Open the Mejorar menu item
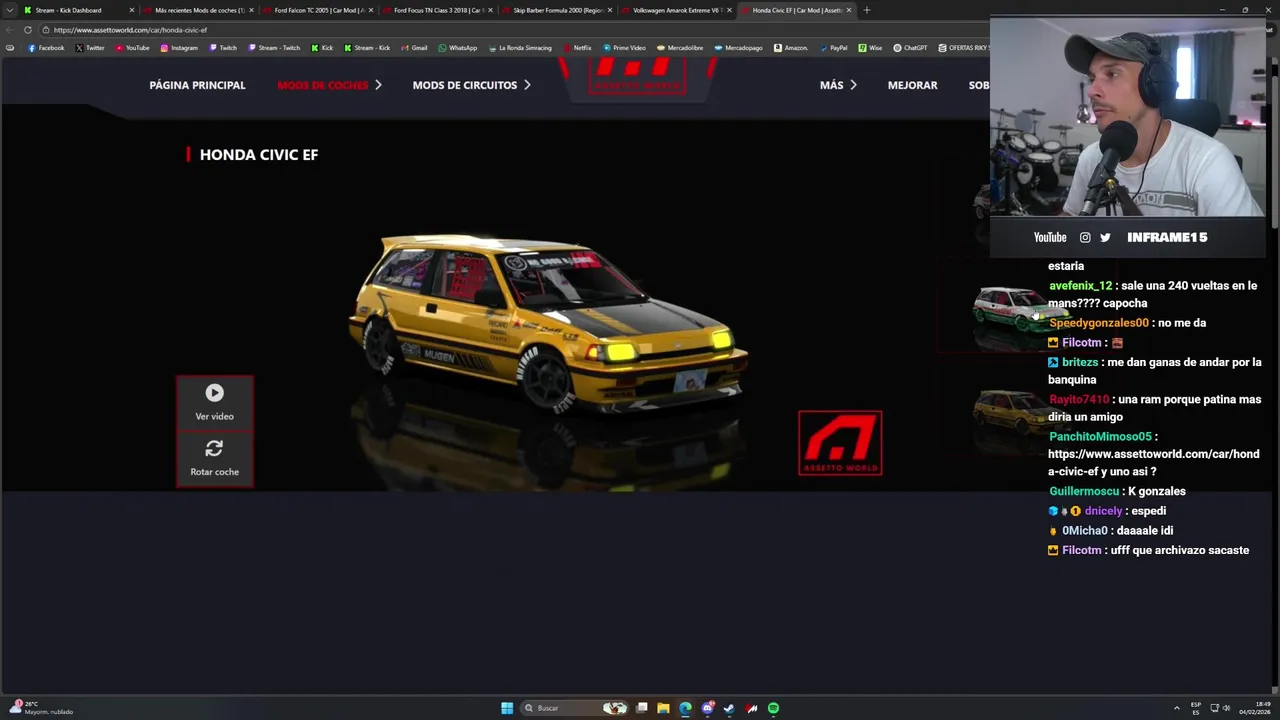Screen dimensions: 1280x720 [x=912, y=85]
